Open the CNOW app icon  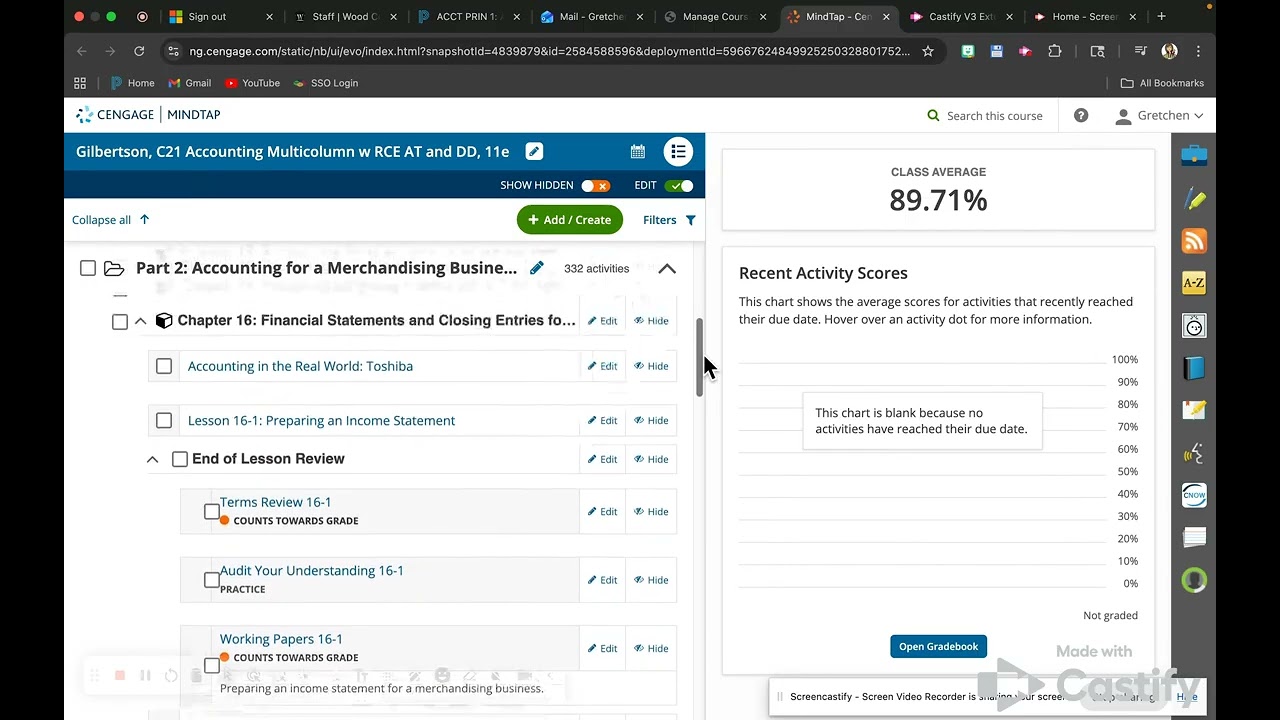click(1194, 495)
